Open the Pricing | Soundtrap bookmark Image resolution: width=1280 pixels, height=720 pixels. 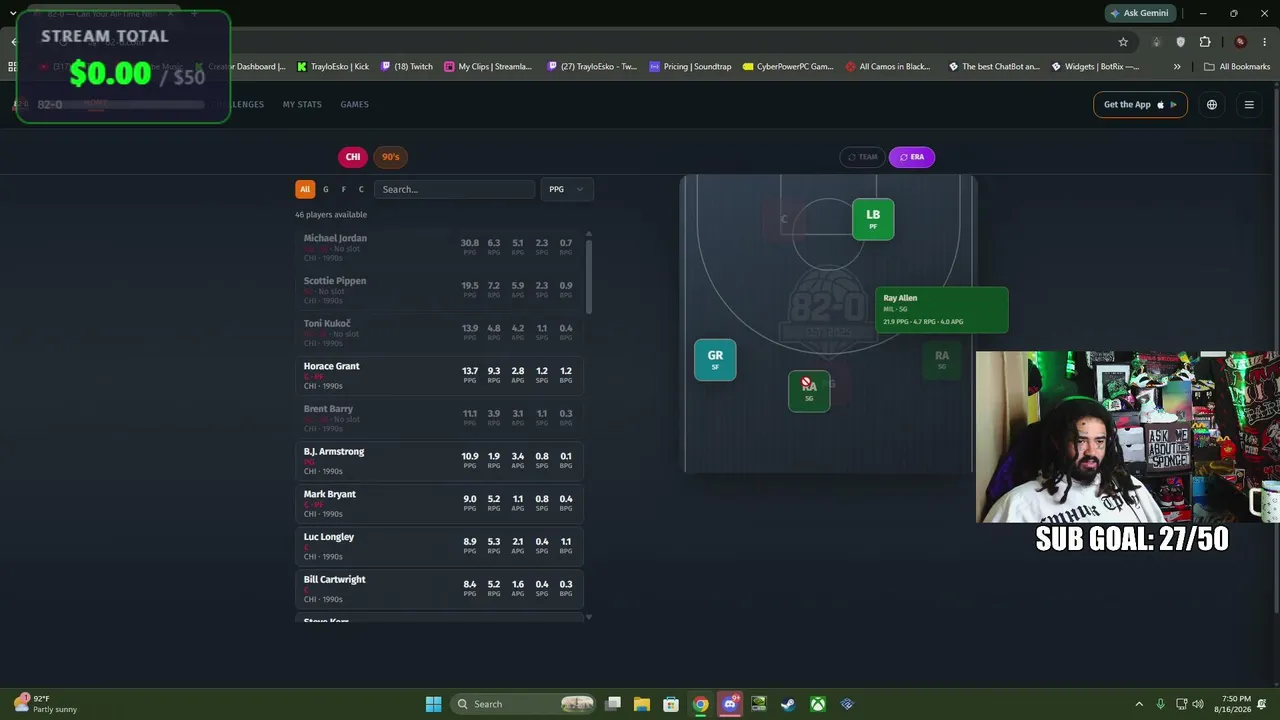tap(690, 67)
